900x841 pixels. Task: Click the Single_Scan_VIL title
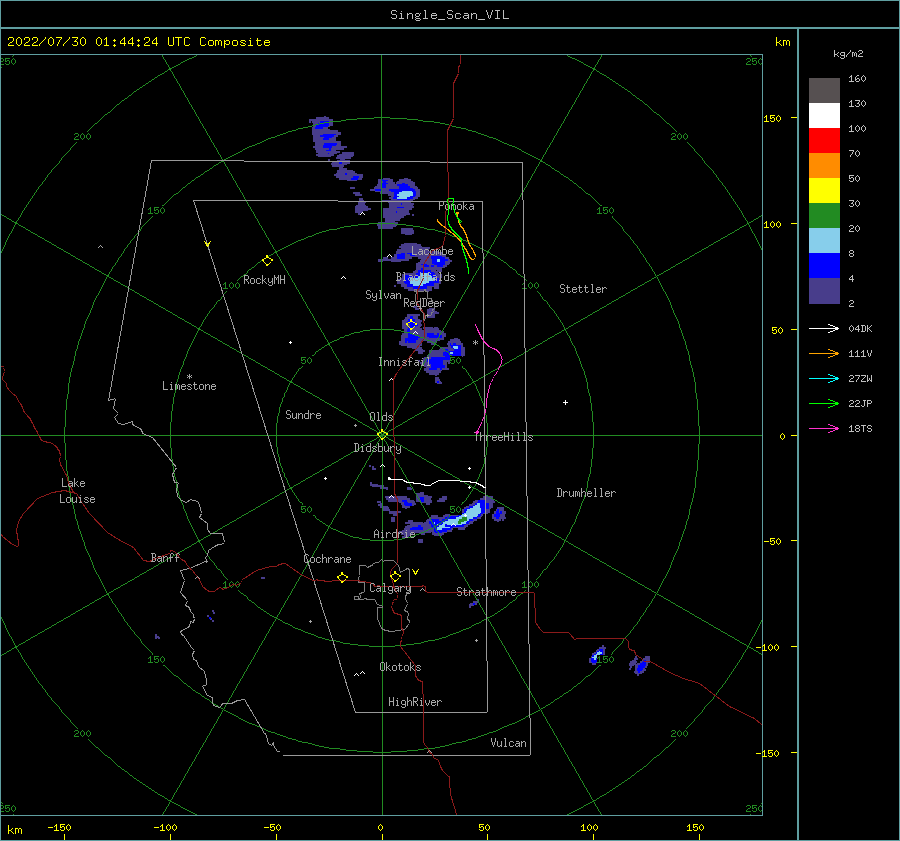tap(449, 14)
